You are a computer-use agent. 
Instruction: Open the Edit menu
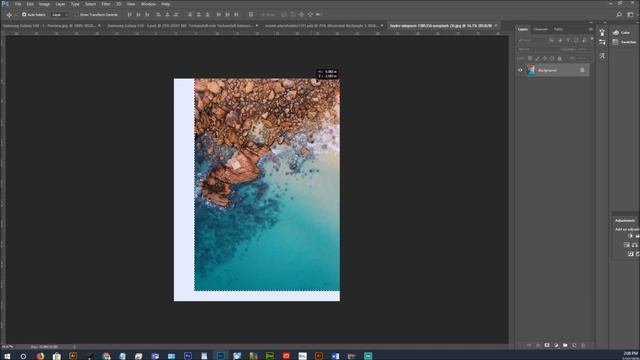click(x=30, y=4)
